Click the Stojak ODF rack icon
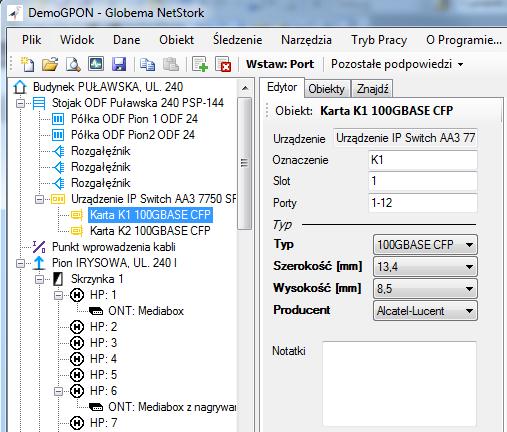507x432 pixels. click(x=39, y=103)
